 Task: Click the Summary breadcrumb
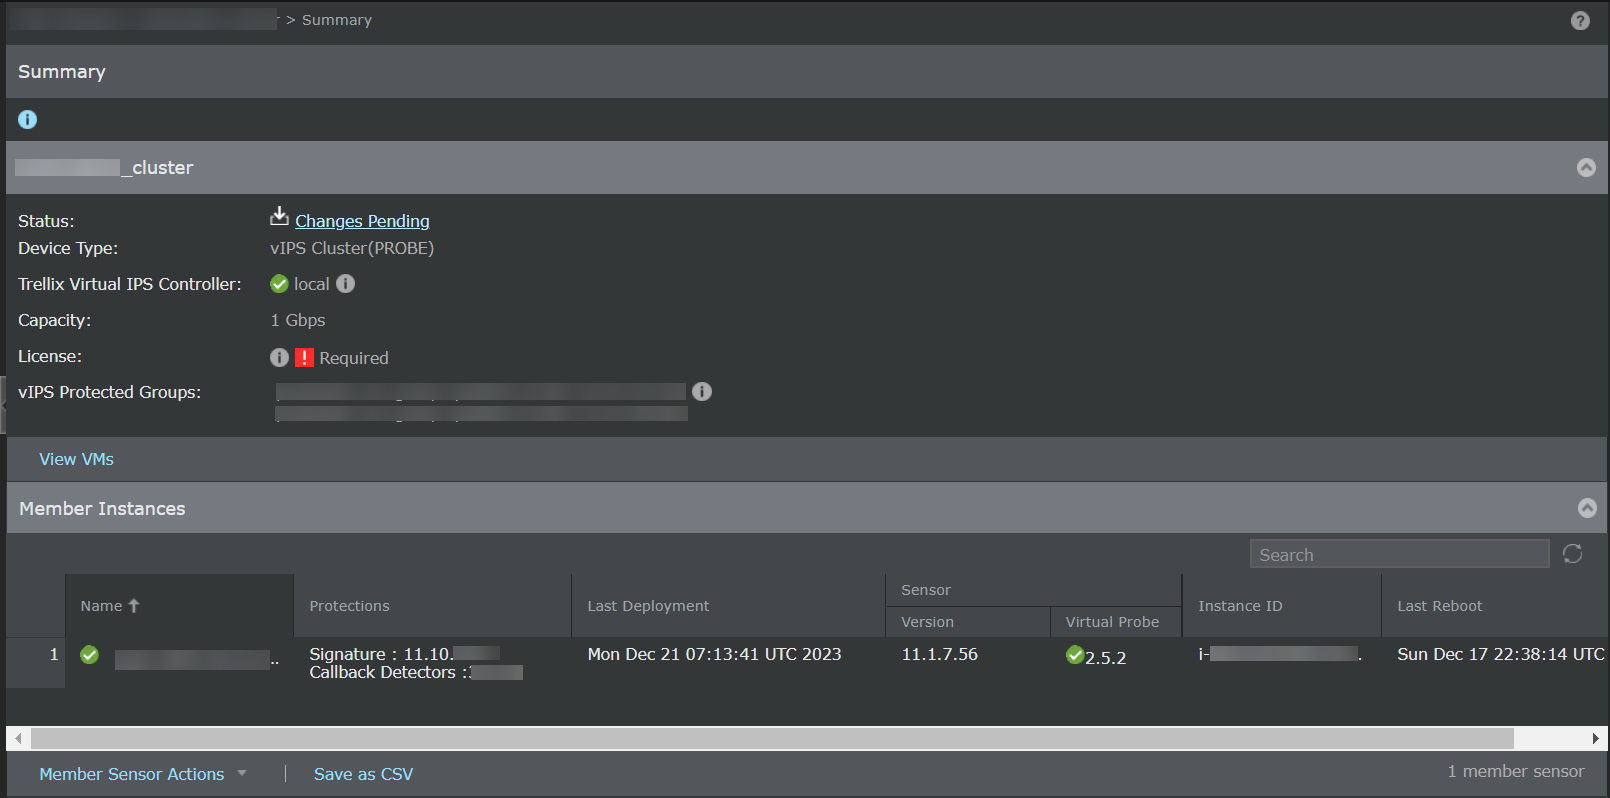click(337, 20)
